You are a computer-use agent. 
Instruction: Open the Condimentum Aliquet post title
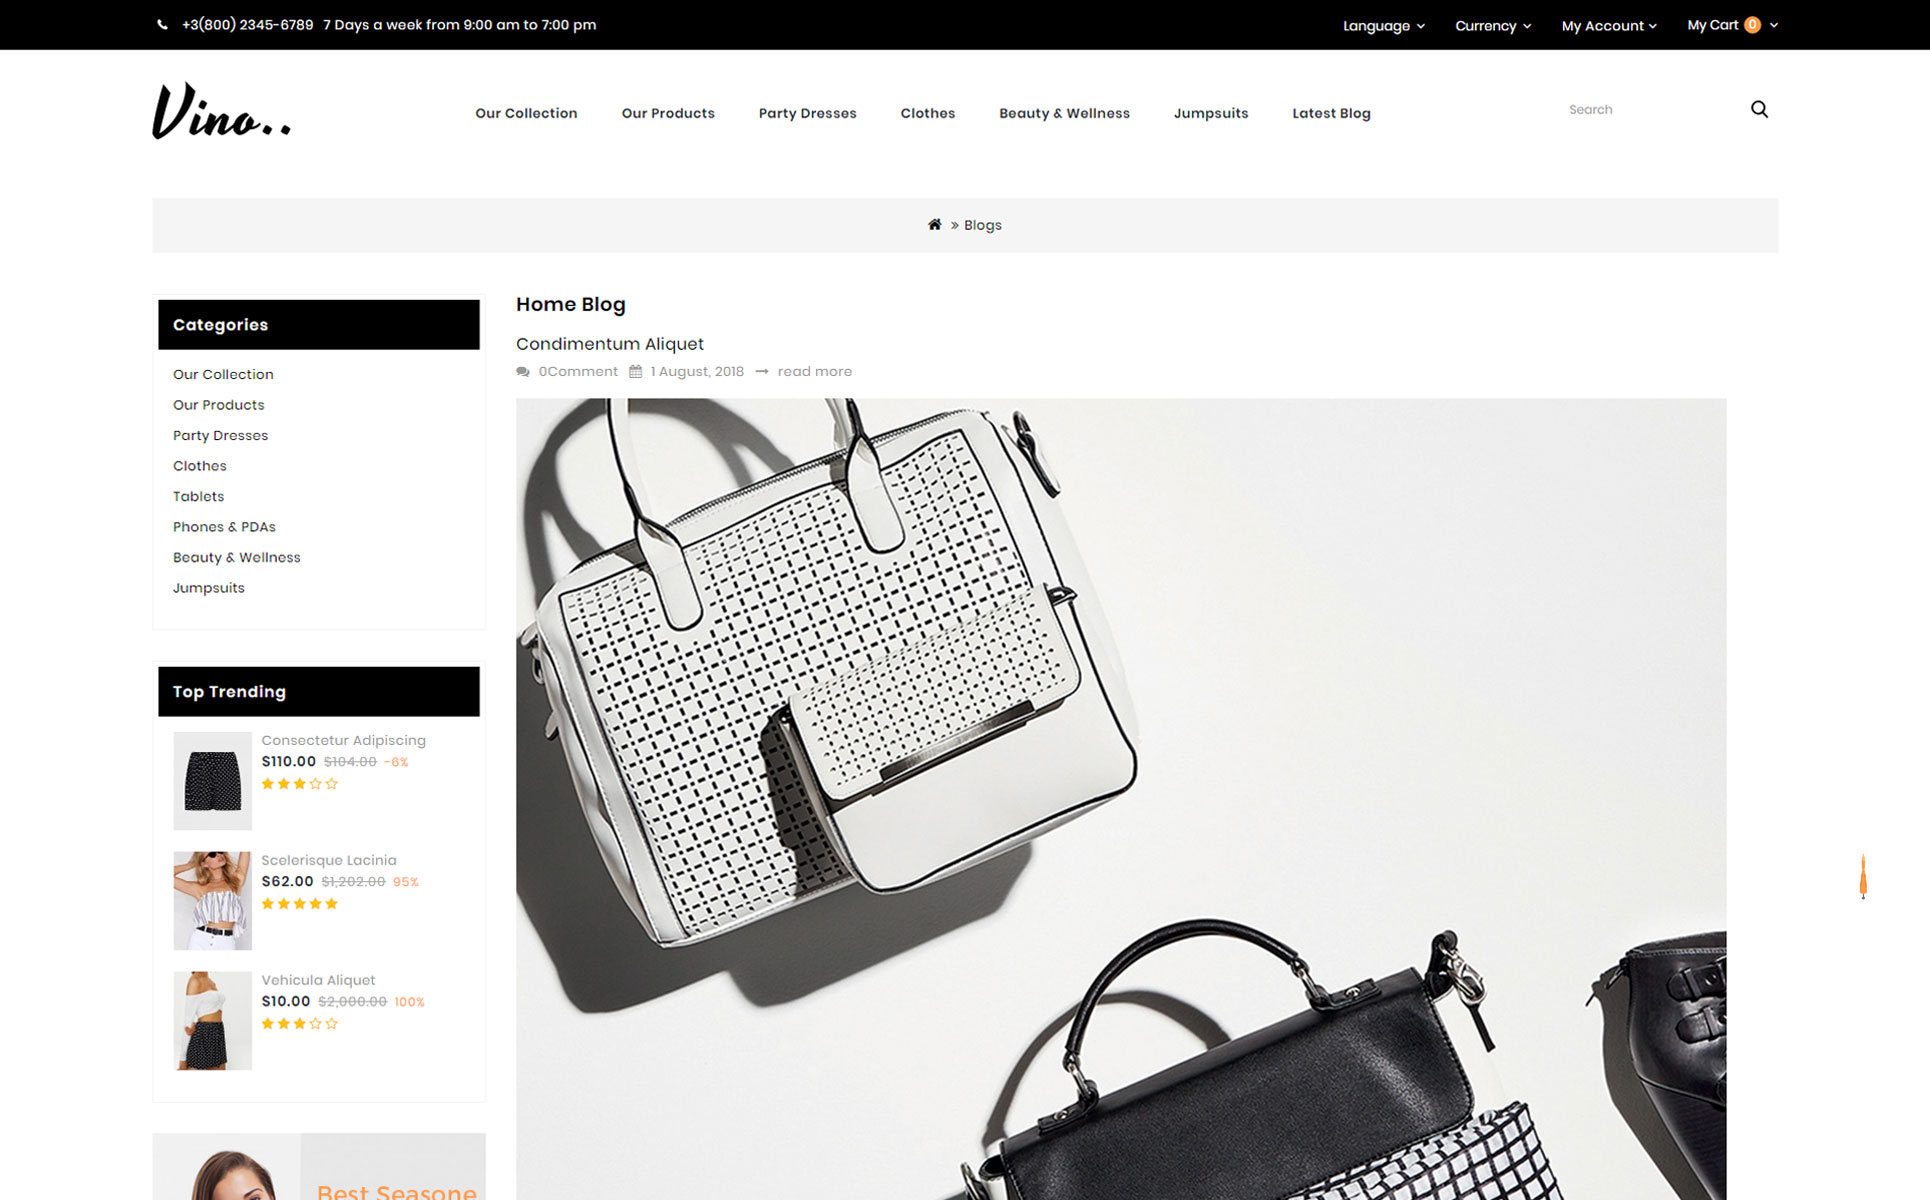610,344
